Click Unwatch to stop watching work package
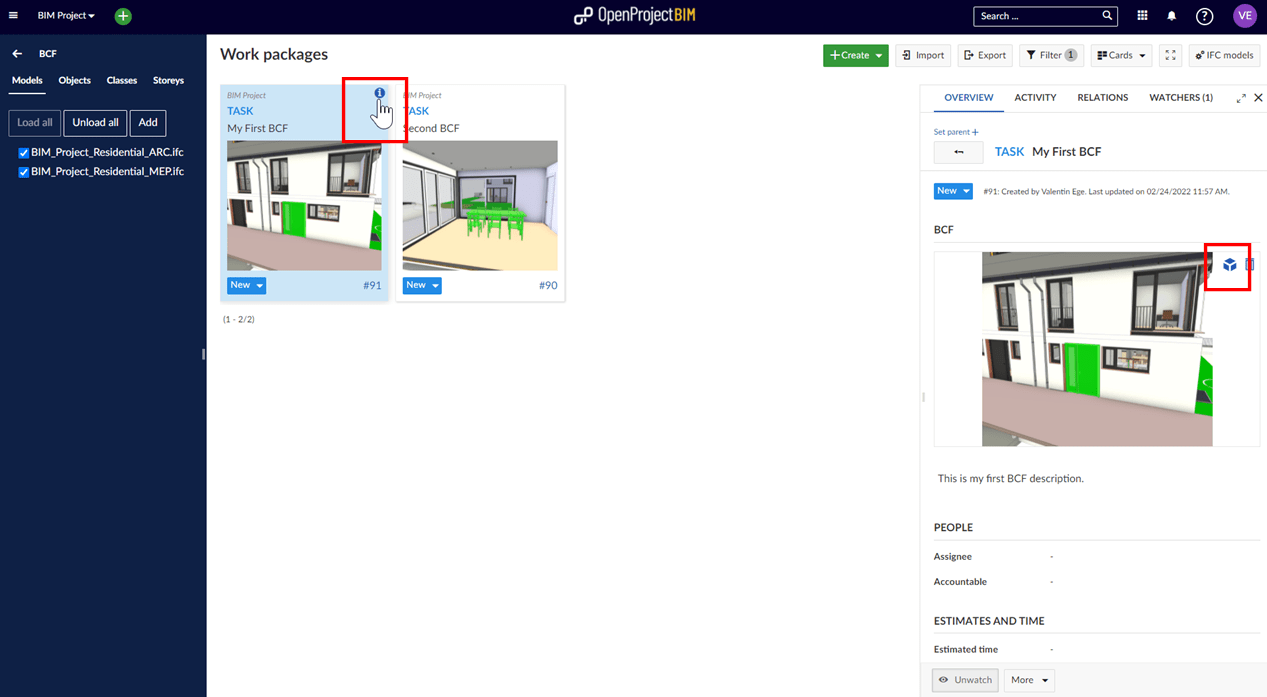This screenshot has width=1267, height=697. [964, 680]
